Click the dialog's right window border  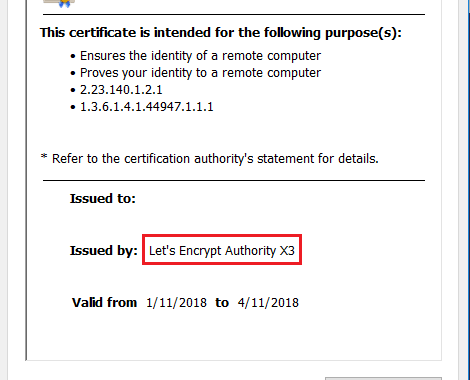click(x=468, y=190)
